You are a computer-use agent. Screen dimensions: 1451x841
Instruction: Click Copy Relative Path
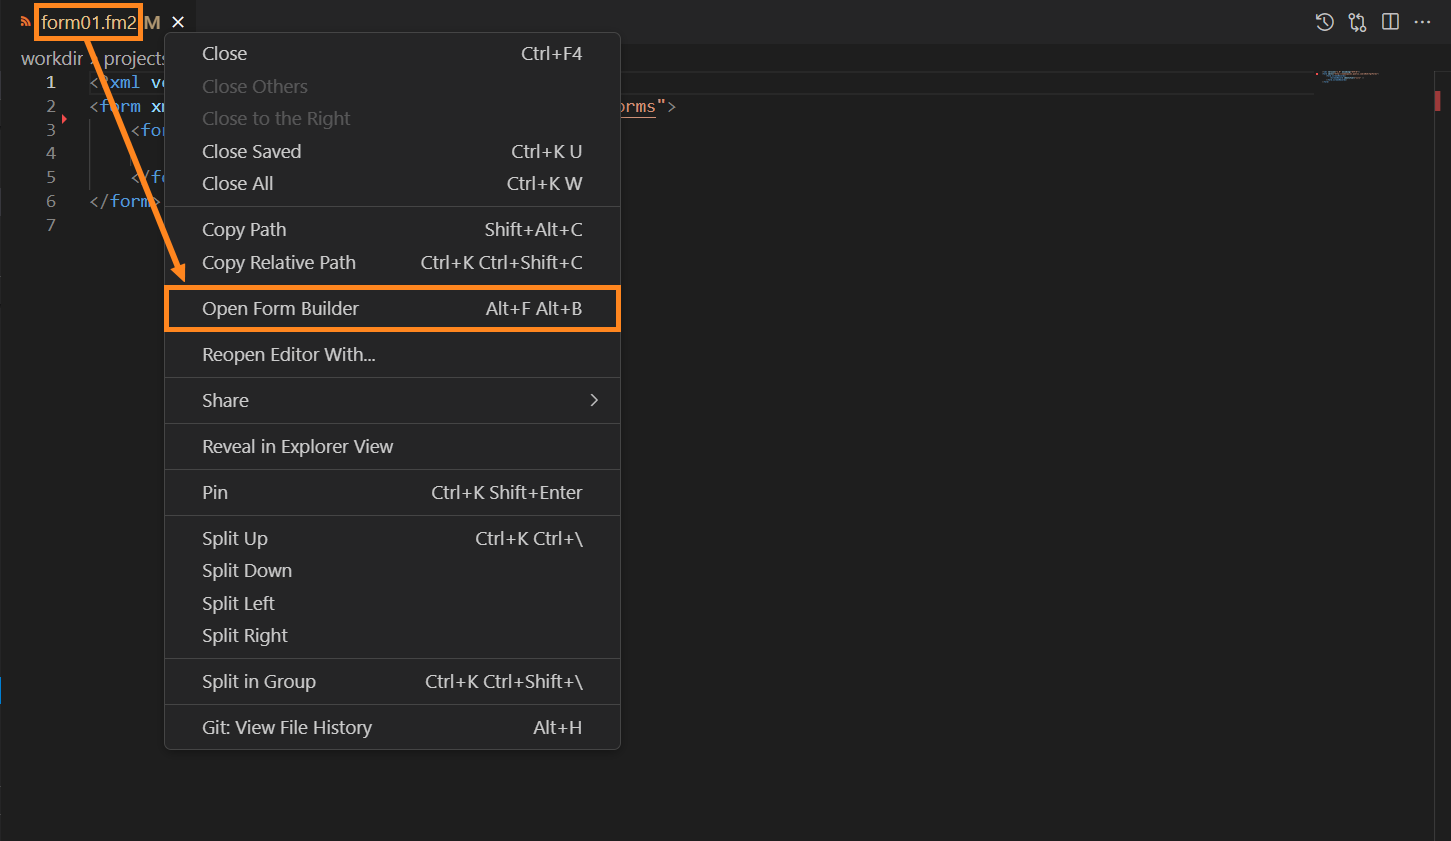pos(278,262)
